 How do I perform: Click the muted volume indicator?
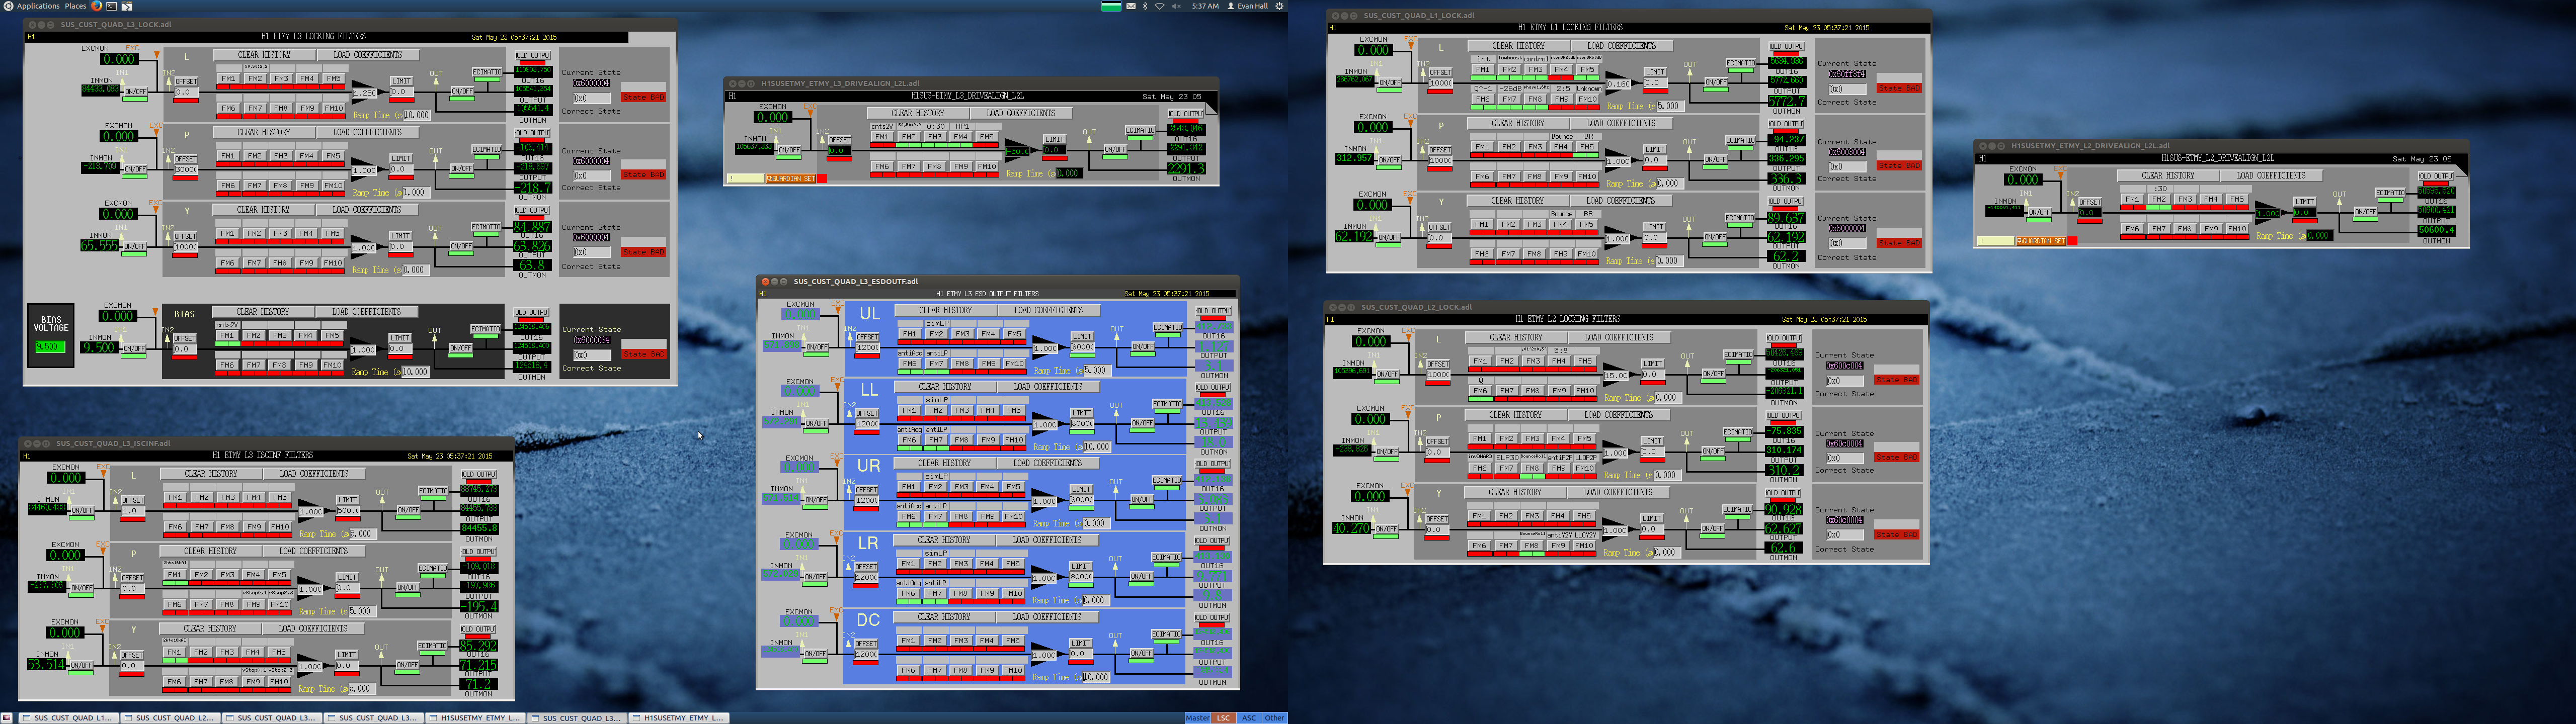1176,6
